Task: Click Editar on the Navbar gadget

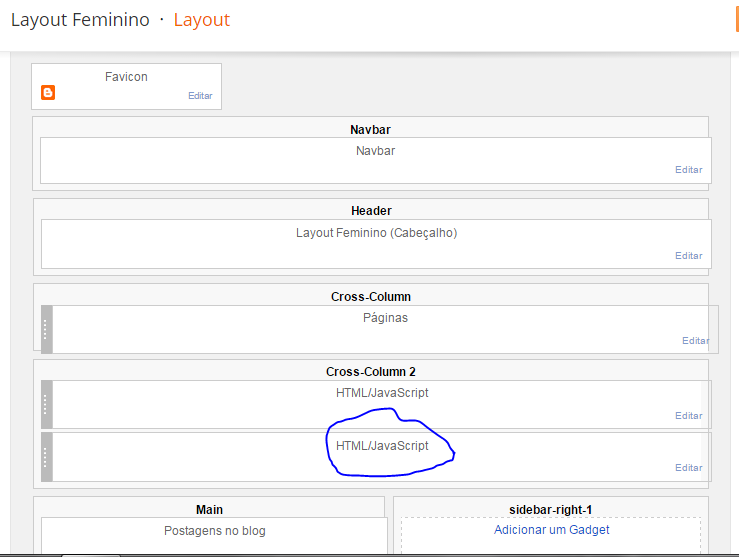Action: (x=689, y=170)
